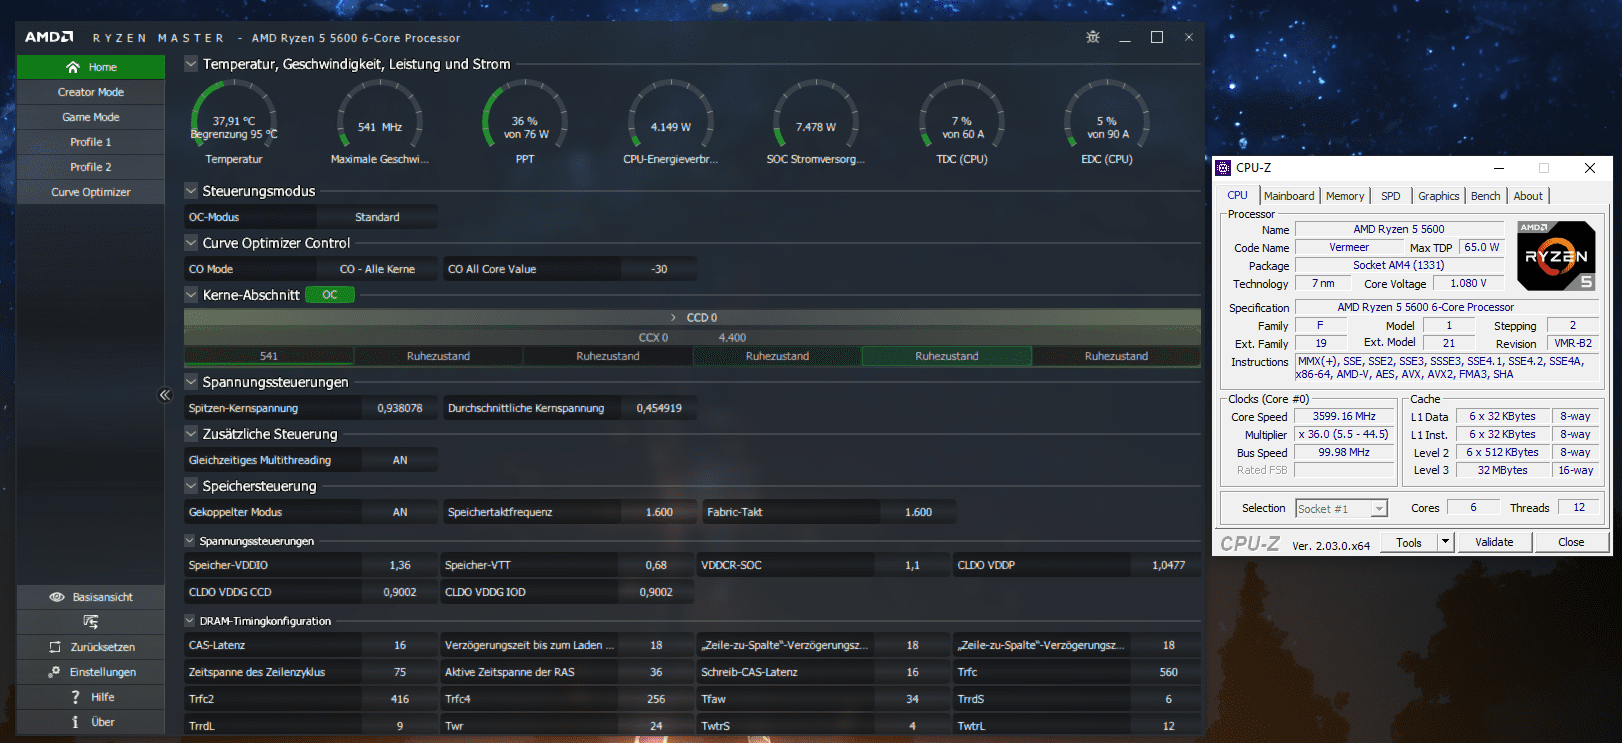Click the CLDO VDDP 1,0477 value
The image size is (1622, 743).
[1168, 565]
